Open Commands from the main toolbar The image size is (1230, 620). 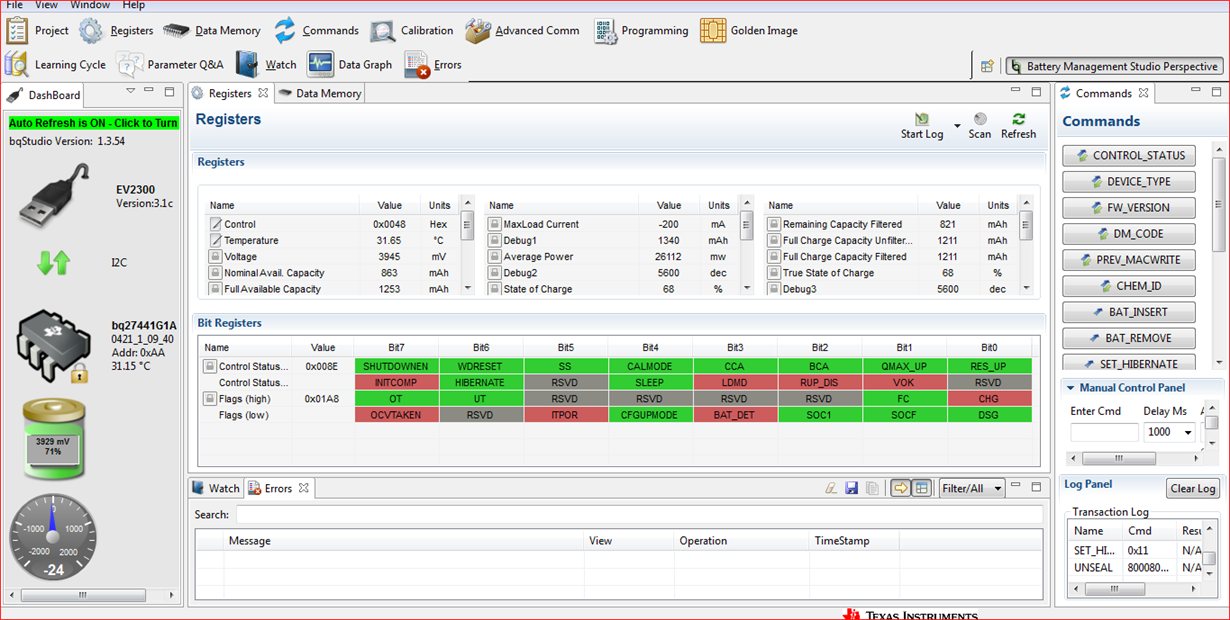tap(316, 30)
